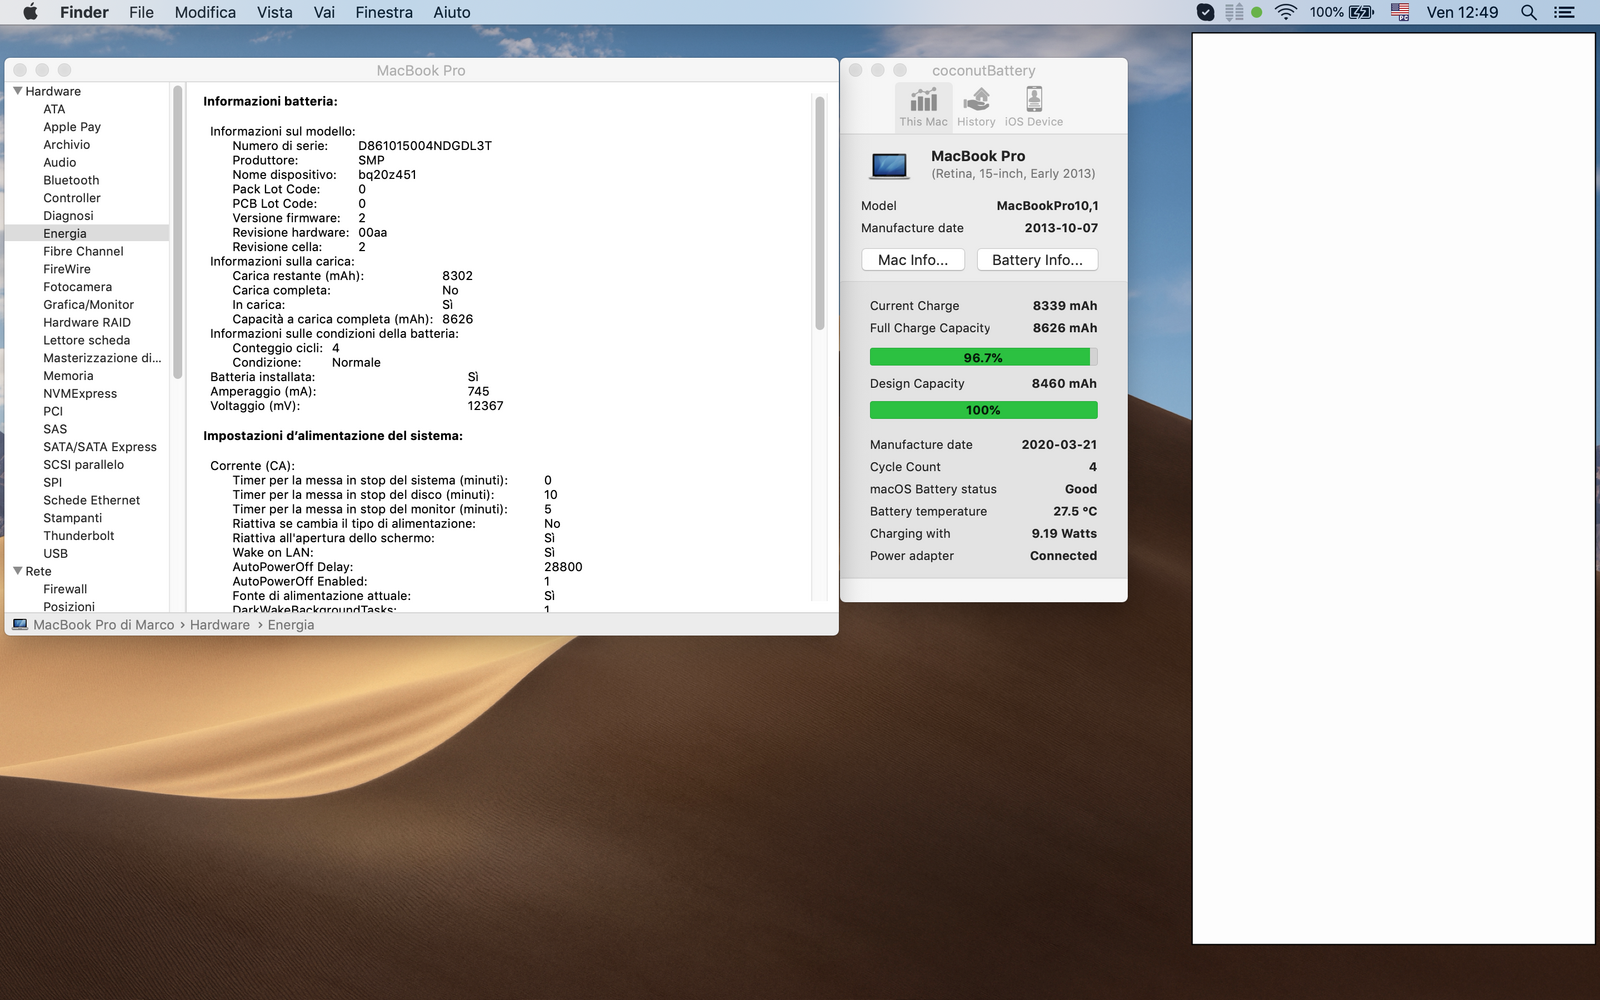Open the Wi-Fi menu
Screen dimensions: 1600x1000
[1286, 12]
